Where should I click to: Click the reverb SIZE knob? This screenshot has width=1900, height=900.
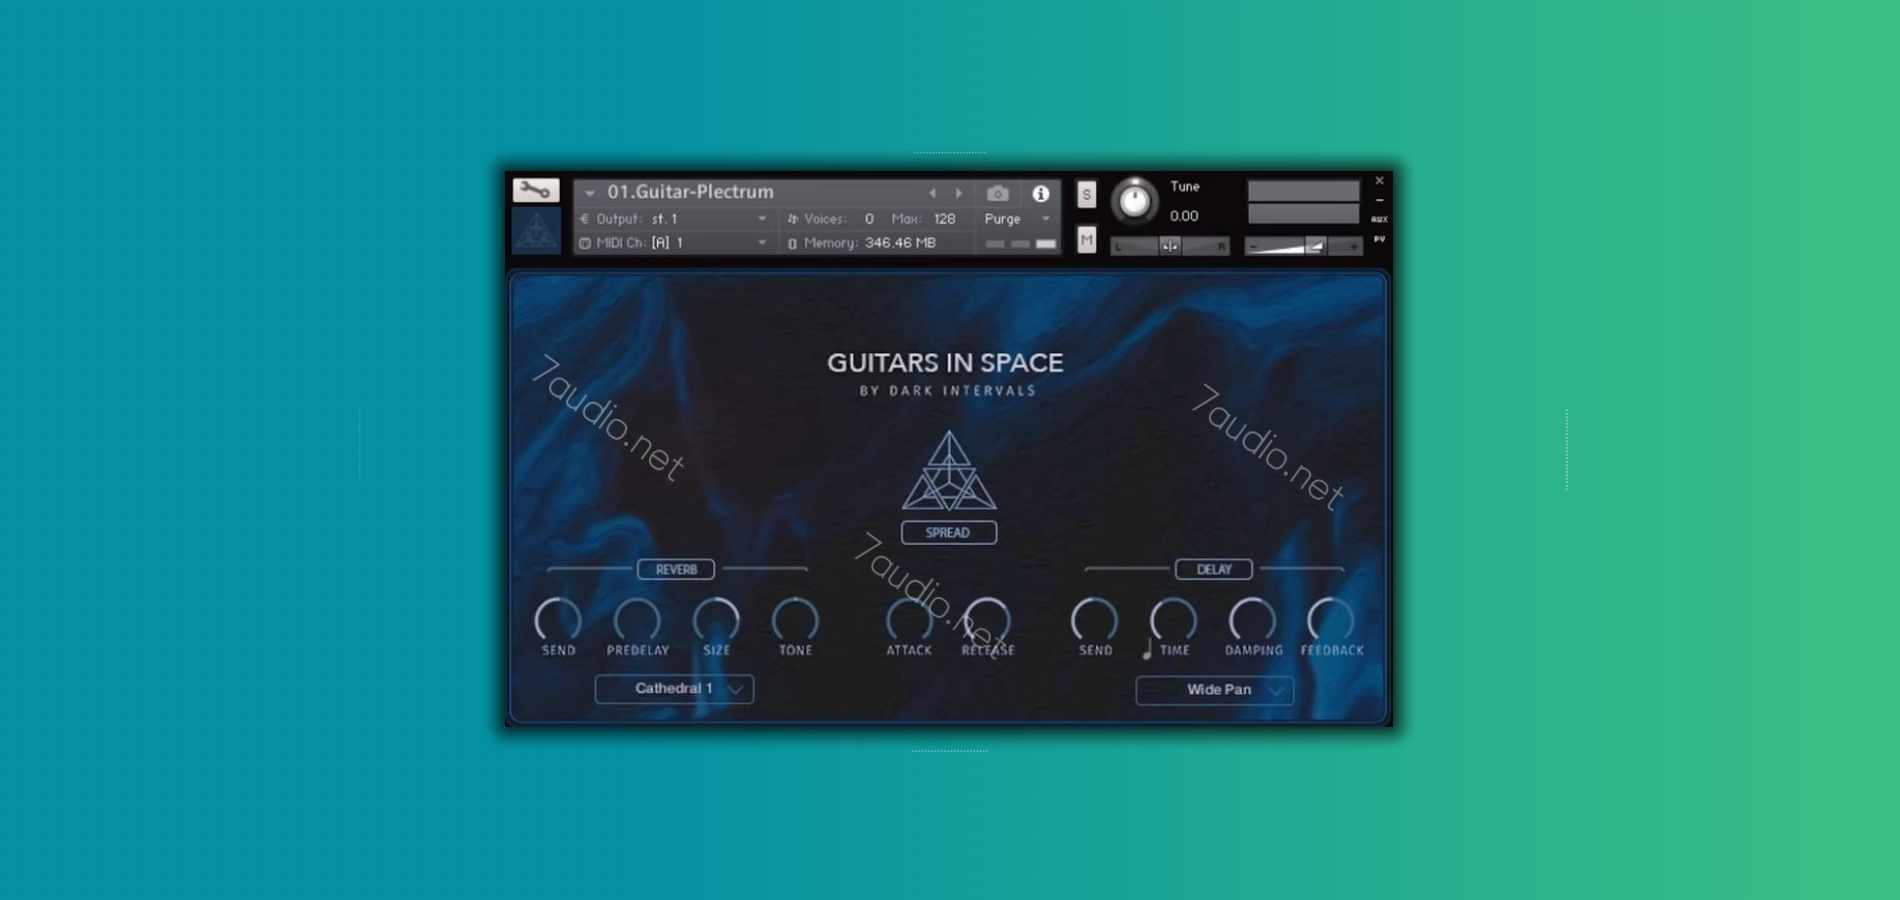pos(716,620)
